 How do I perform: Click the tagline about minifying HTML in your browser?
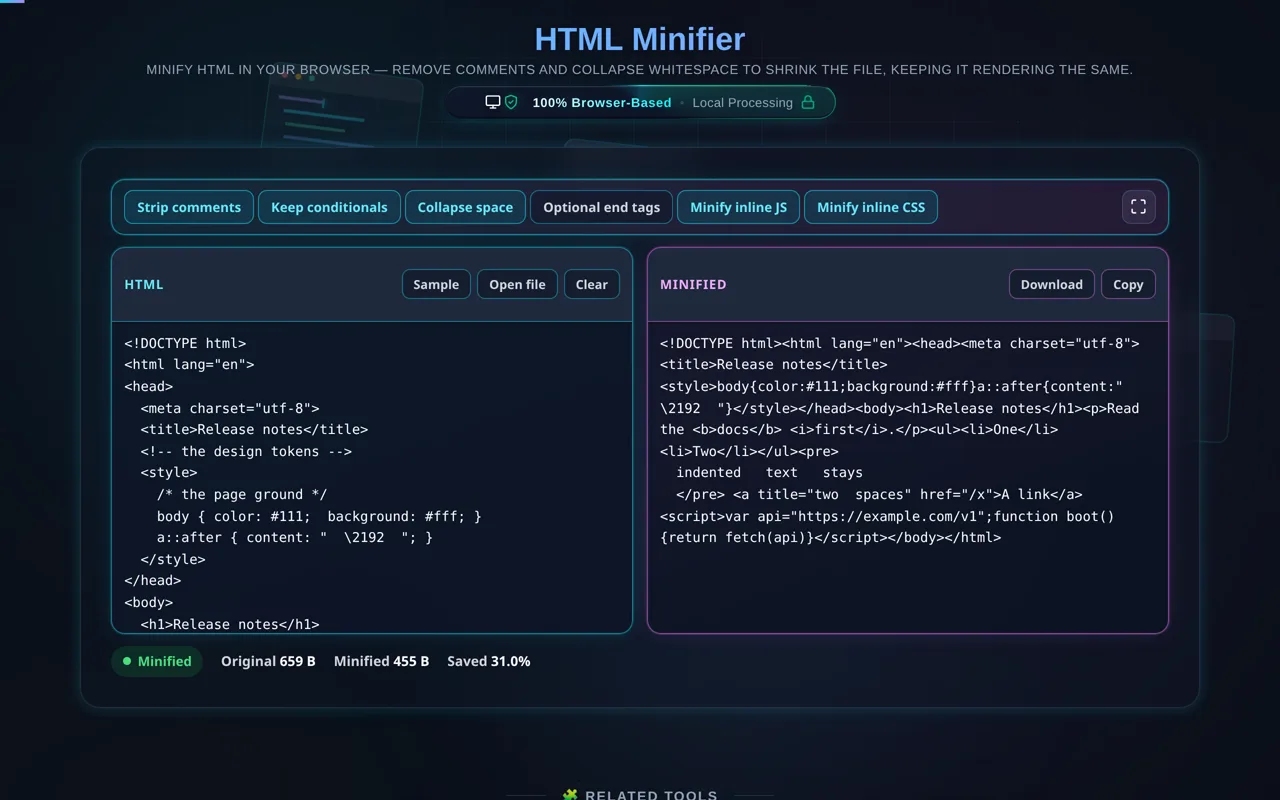[x=640, y=70]
